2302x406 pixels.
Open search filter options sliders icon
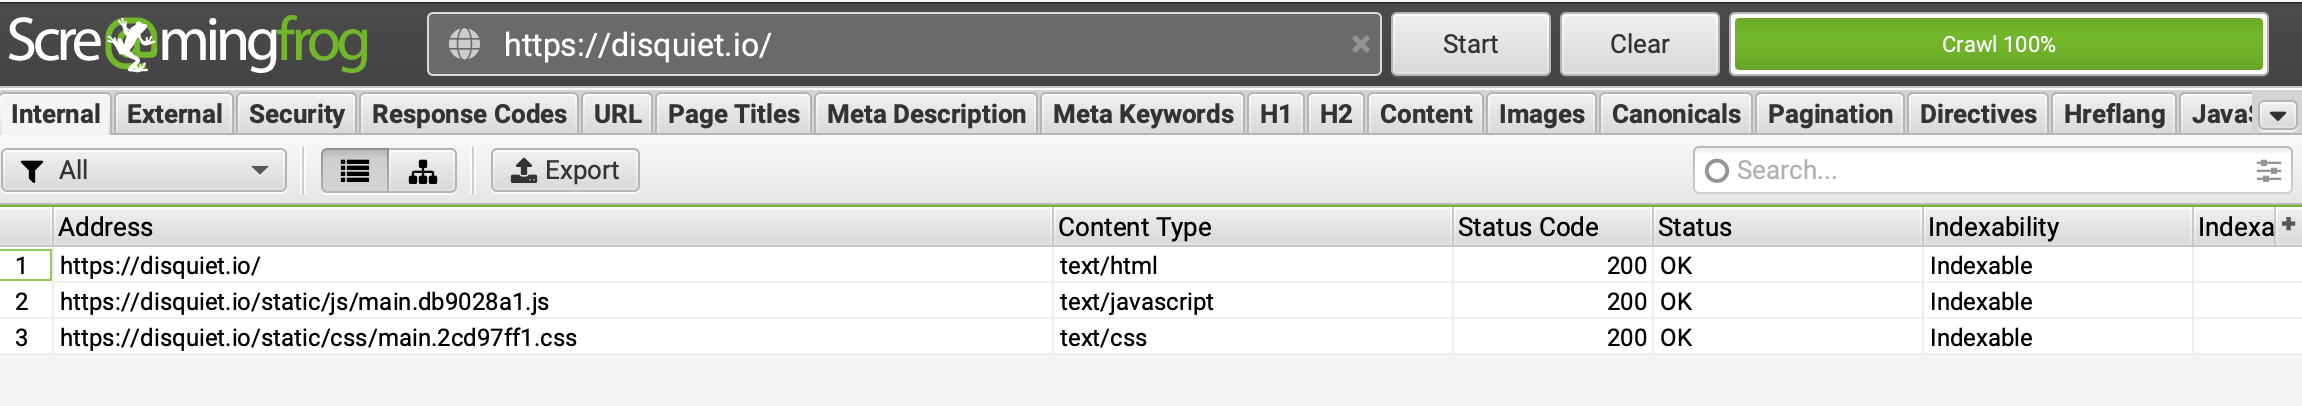(x=2268, y=171)
